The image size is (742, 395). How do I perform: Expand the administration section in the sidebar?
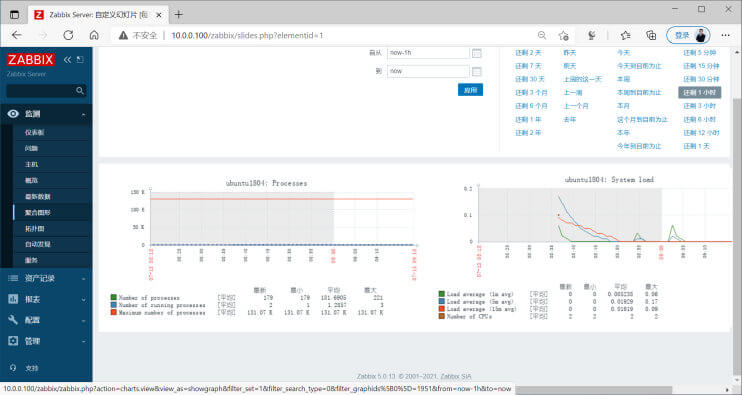[46, 341]
